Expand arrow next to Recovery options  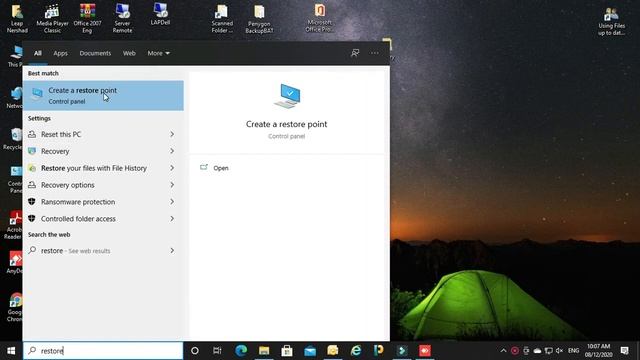(x=172, y=185)
